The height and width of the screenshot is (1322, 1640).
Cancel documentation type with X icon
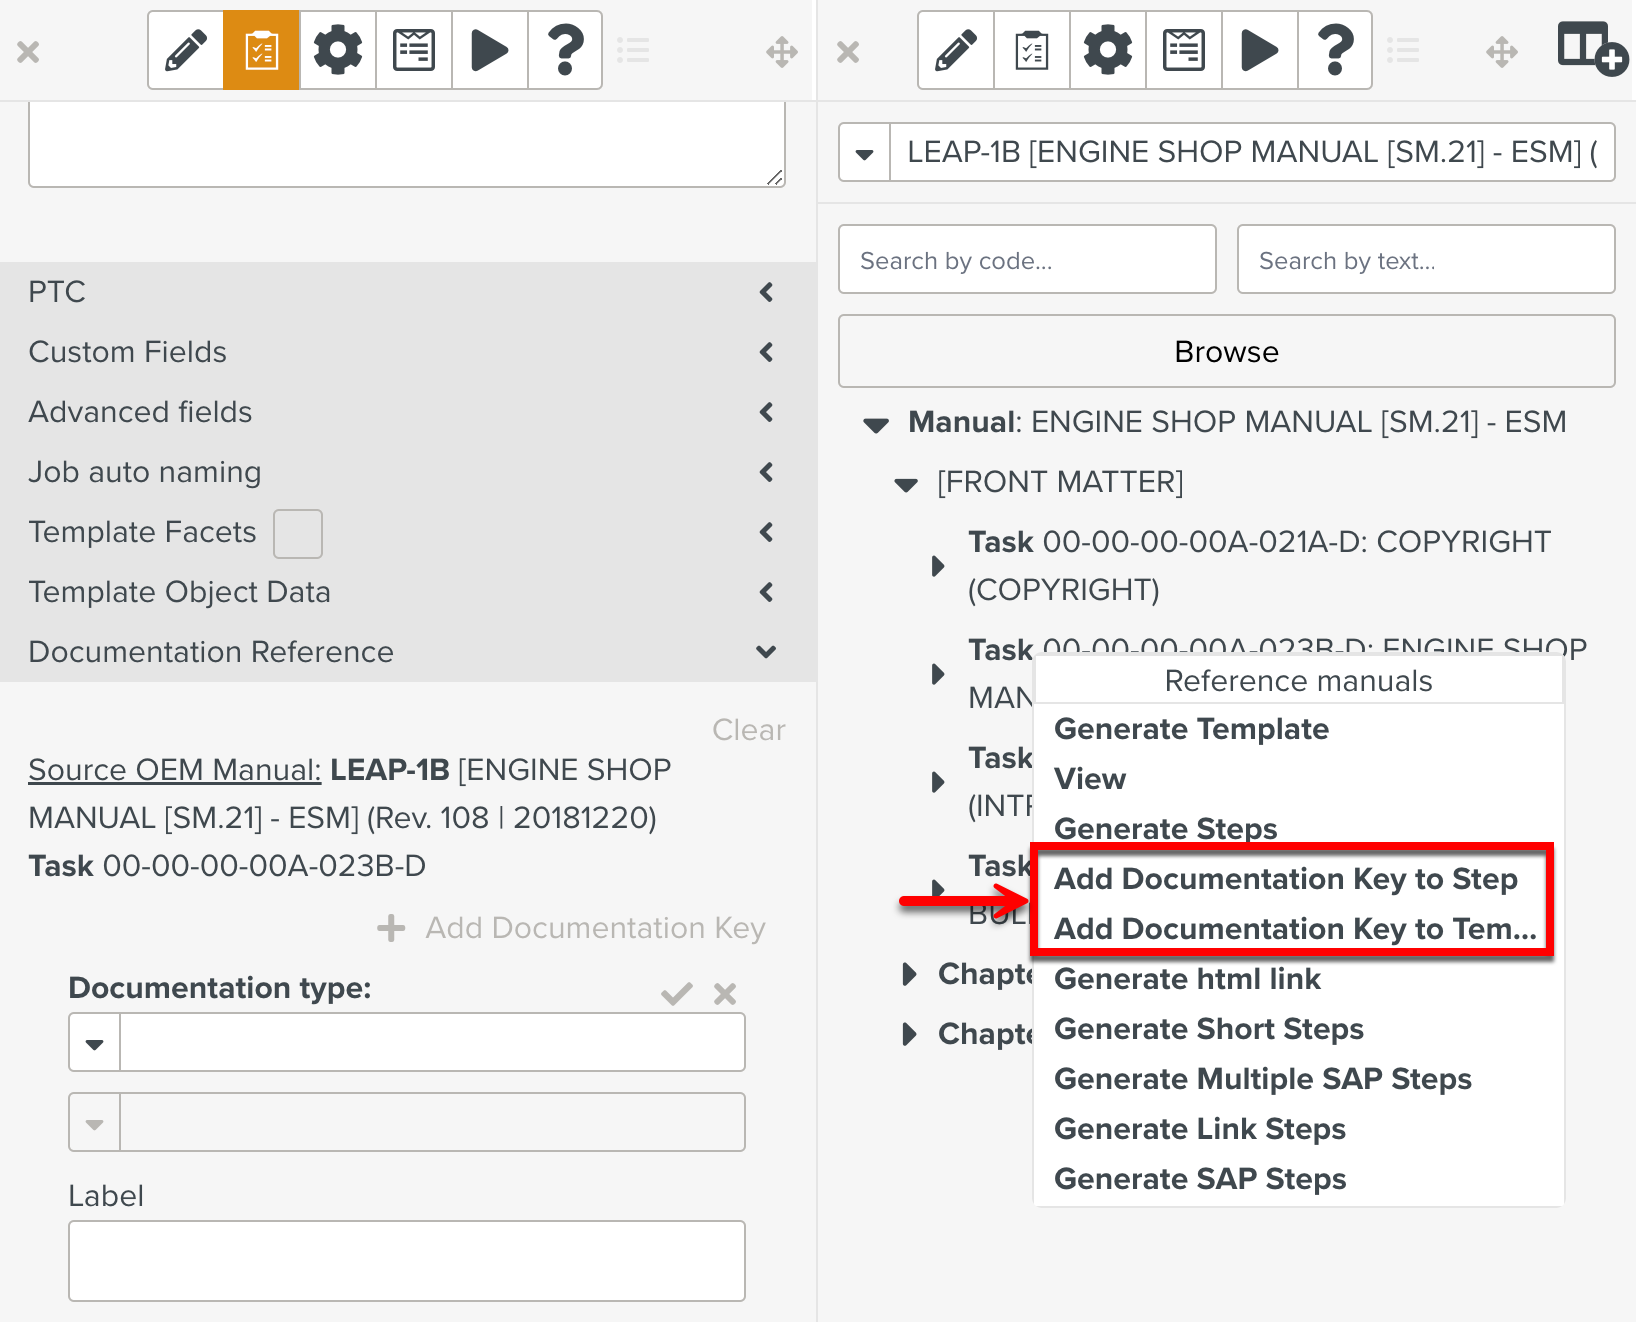pos(725,994)
